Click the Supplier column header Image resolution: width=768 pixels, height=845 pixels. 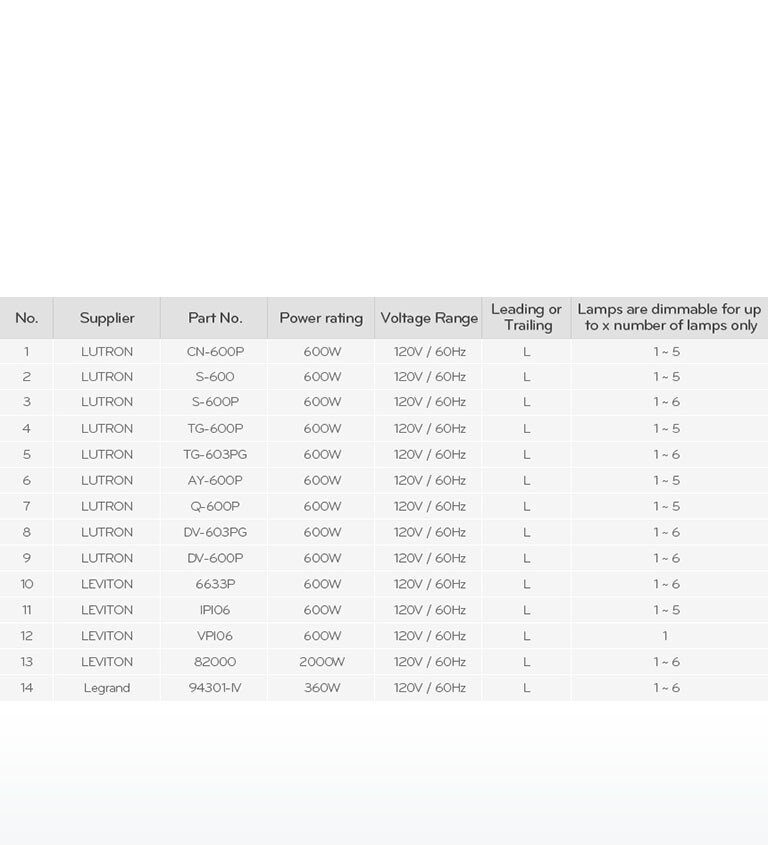click(107, 318)
